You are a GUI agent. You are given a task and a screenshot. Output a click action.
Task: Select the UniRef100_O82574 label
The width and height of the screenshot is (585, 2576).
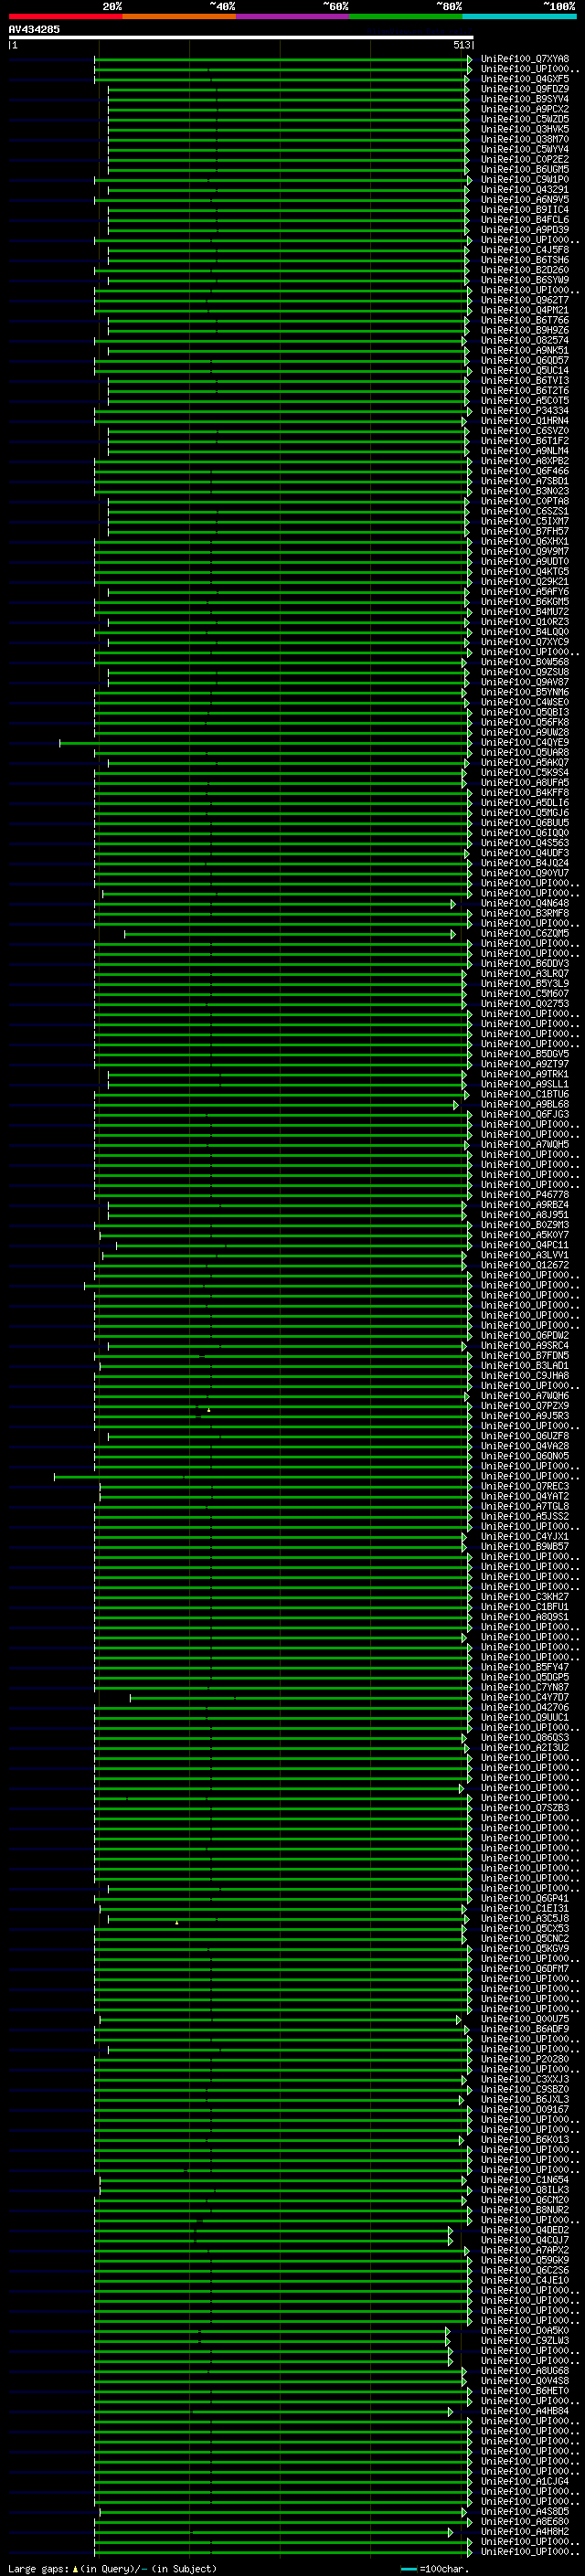point(525,340)
